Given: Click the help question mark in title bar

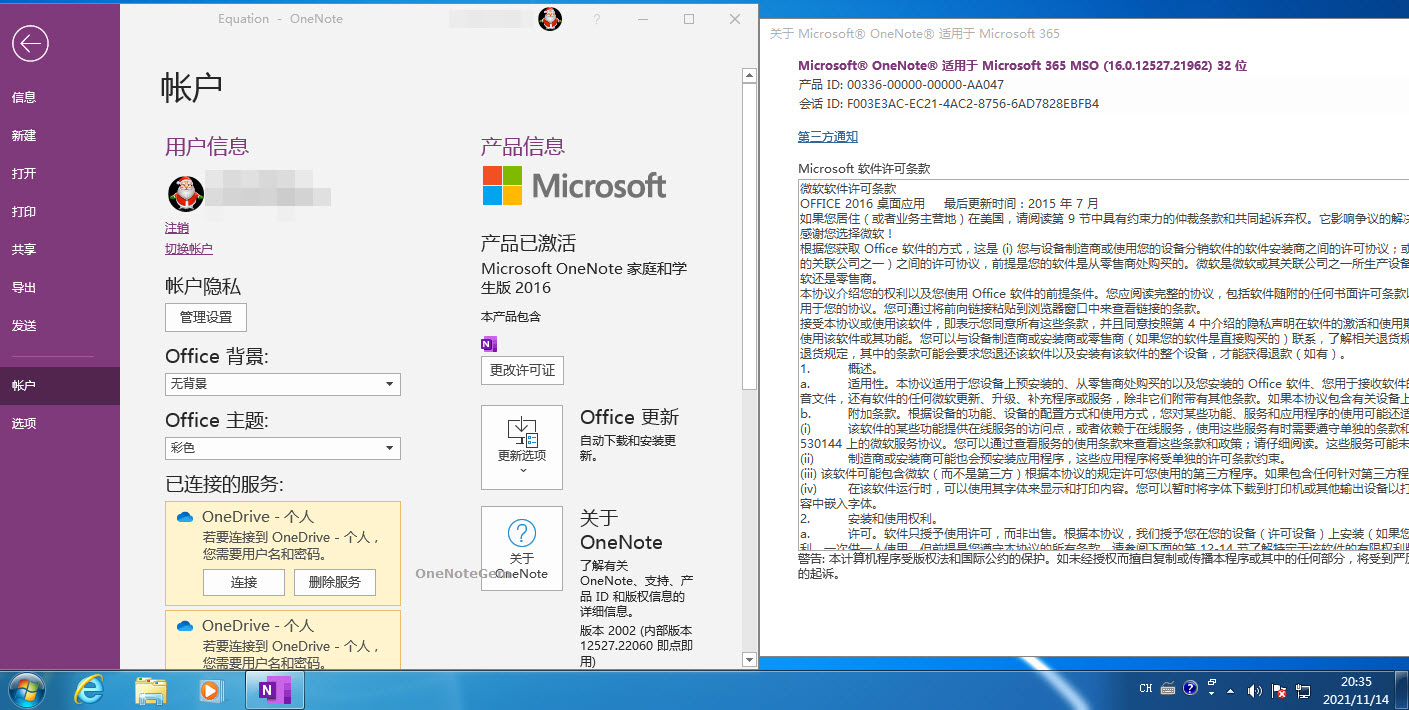Looking at the screenshot, I should coord(597,19).
